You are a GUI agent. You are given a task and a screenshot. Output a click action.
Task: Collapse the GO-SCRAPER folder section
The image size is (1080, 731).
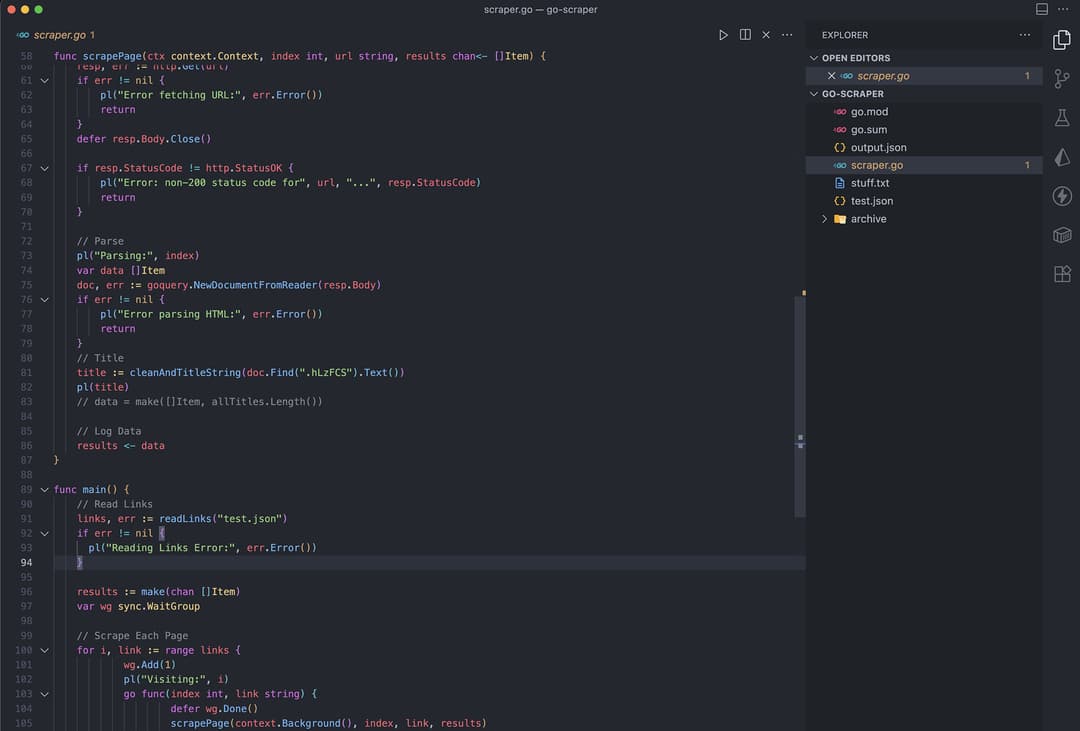click(x=813, y=93)
